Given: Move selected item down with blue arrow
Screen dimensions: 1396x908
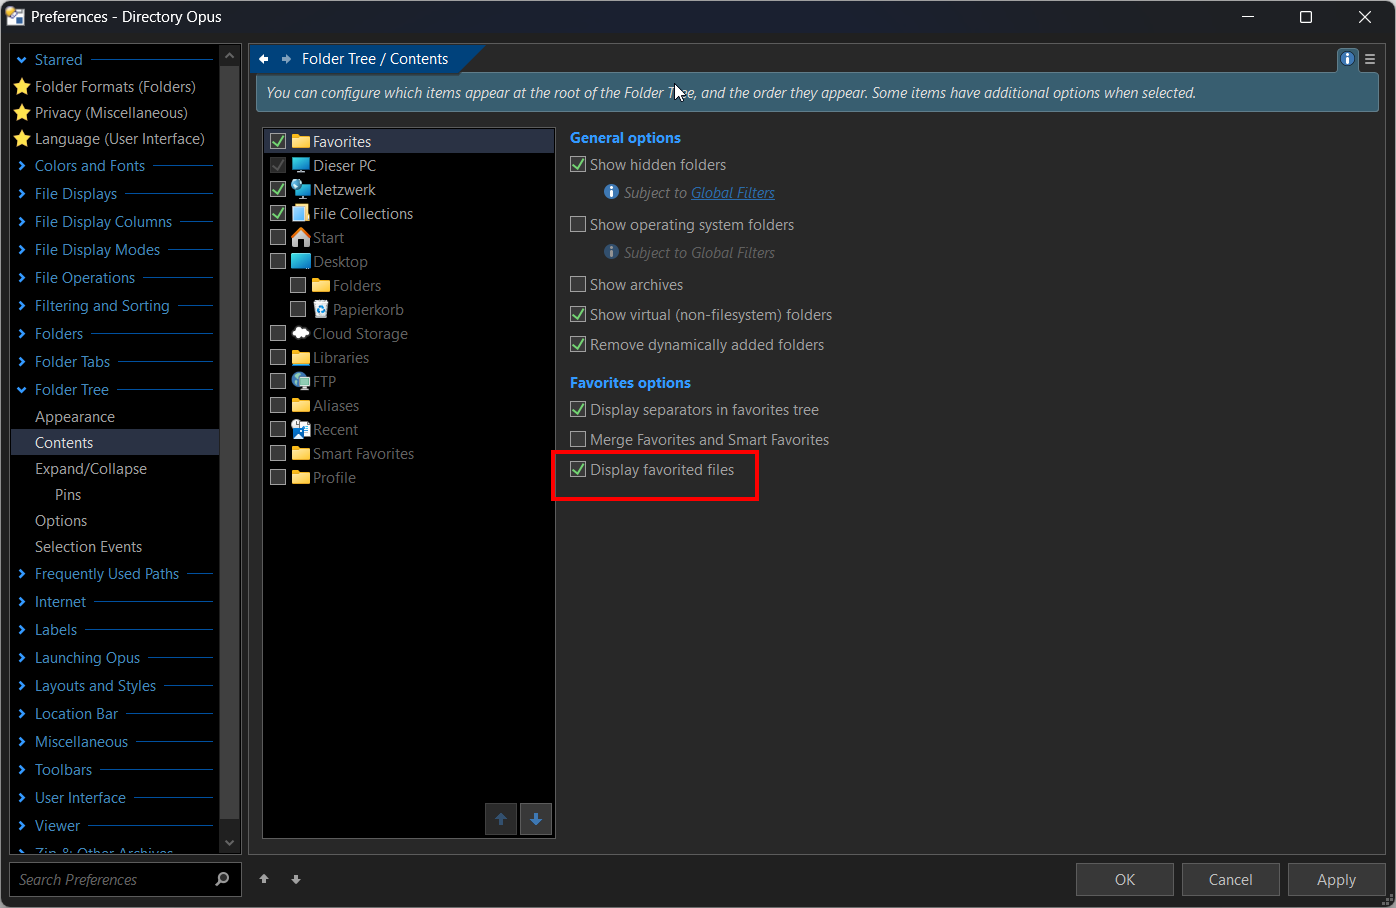Looking at the screenshot, I should pos(536,819).
